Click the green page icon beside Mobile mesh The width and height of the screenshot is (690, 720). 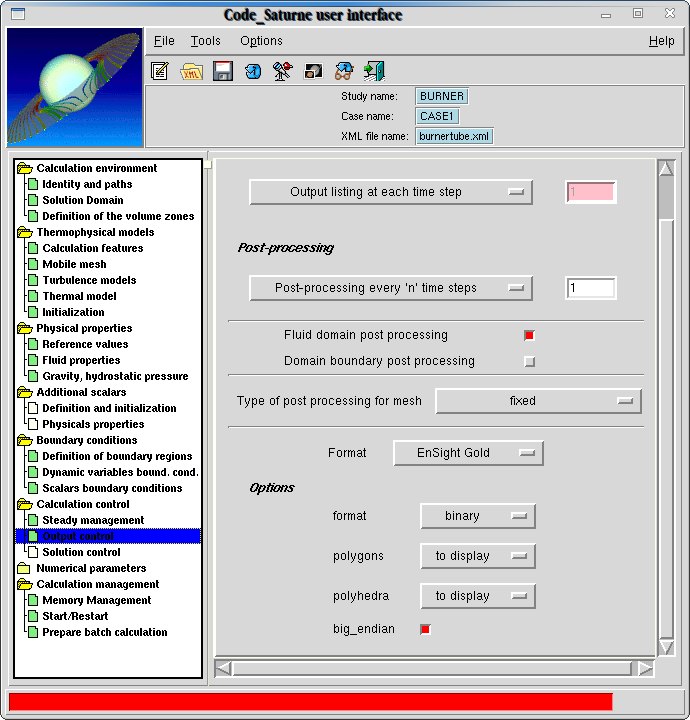[33, 264]
